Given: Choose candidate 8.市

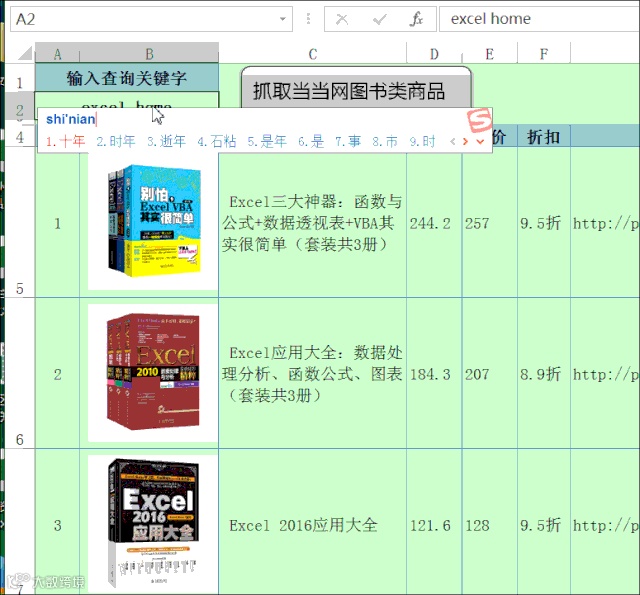Looking at the screenshot, I should tap(385, 141).
